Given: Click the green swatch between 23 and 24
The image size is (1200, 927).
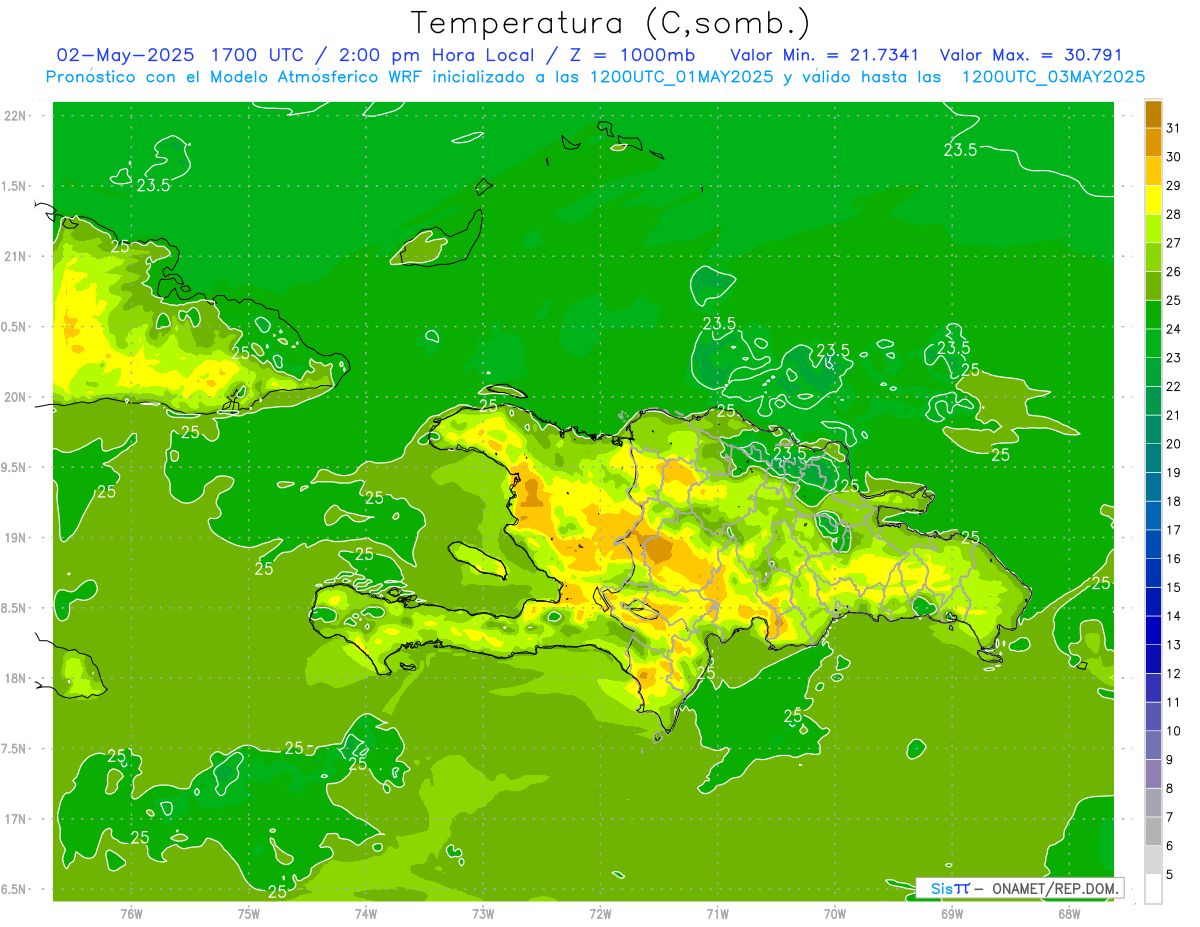Looking at the screenshot, I should tap(1153, 343).
